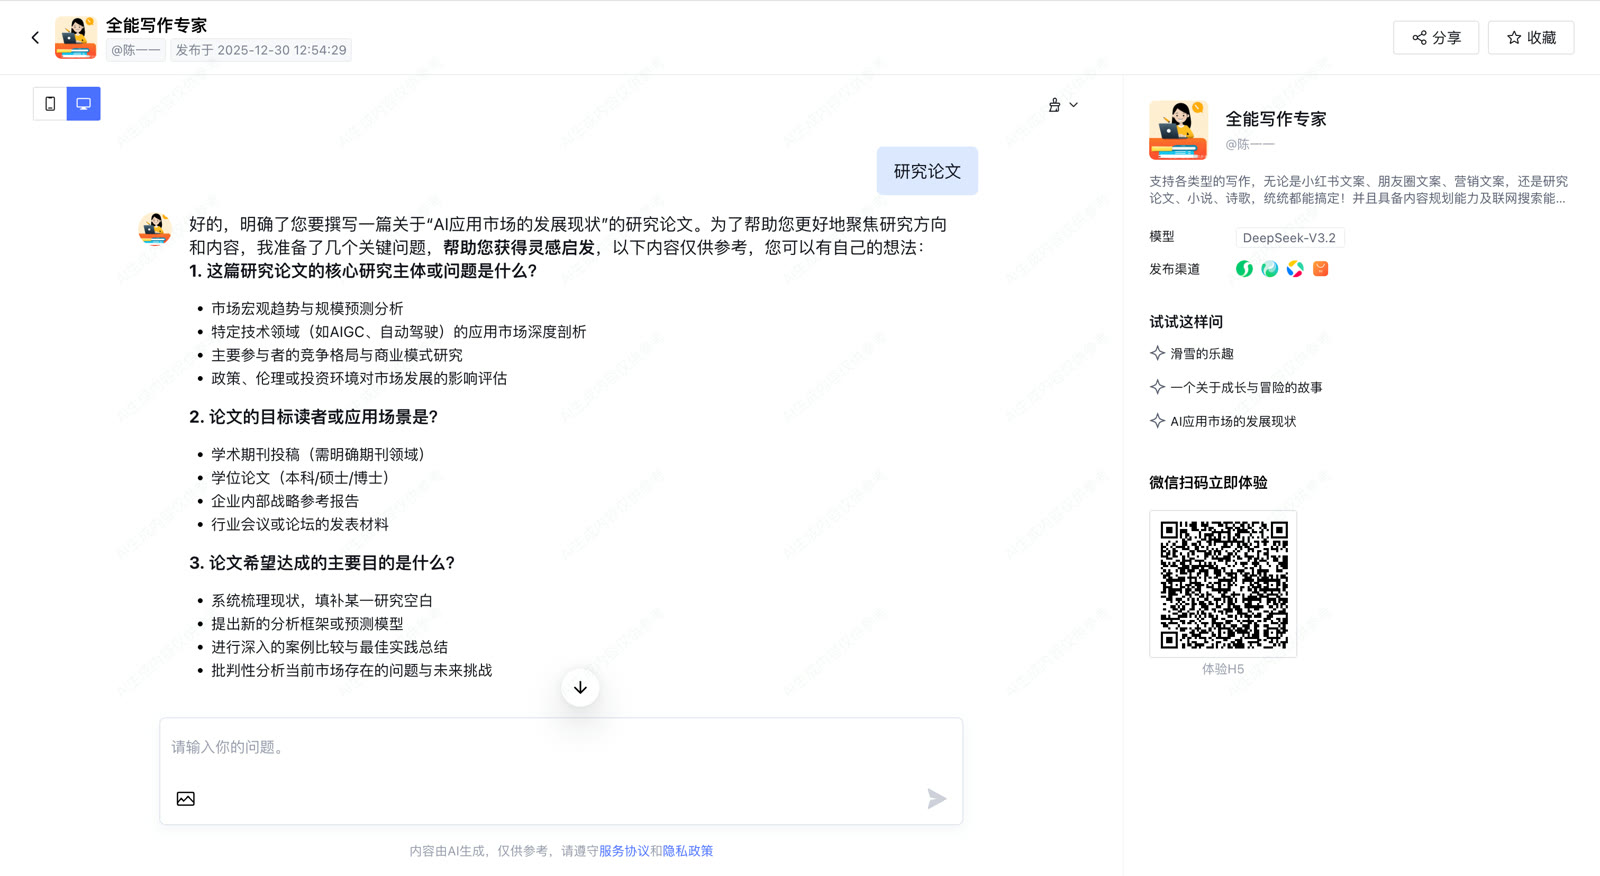Image resolution: width=1600 pixels, height=876 pixels.
Task: Click the 分享 share button
Action: point(1436,38)
